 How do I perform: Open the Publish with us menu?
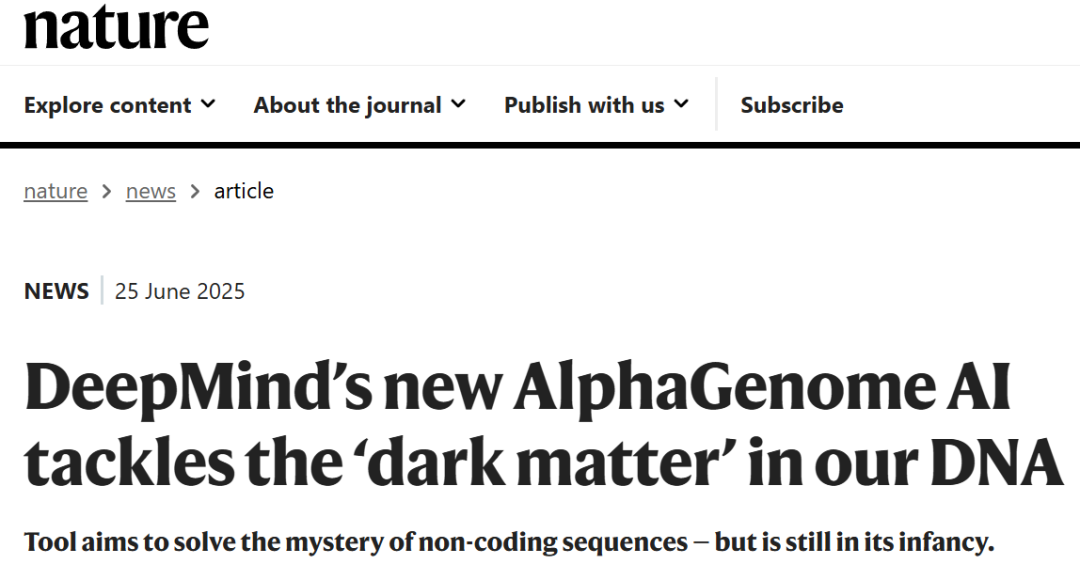point(596,105)
